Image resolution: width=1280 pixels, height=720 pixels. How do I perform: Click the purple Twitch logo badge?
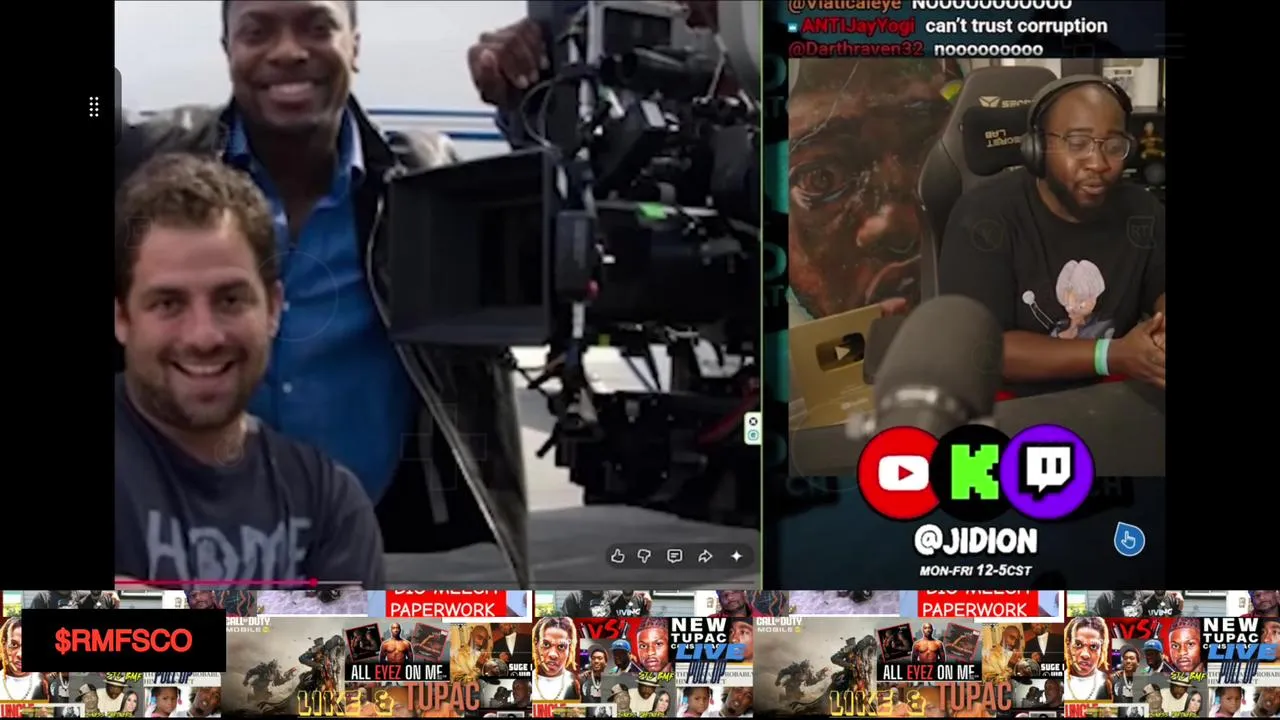(x=1048, y=470)
